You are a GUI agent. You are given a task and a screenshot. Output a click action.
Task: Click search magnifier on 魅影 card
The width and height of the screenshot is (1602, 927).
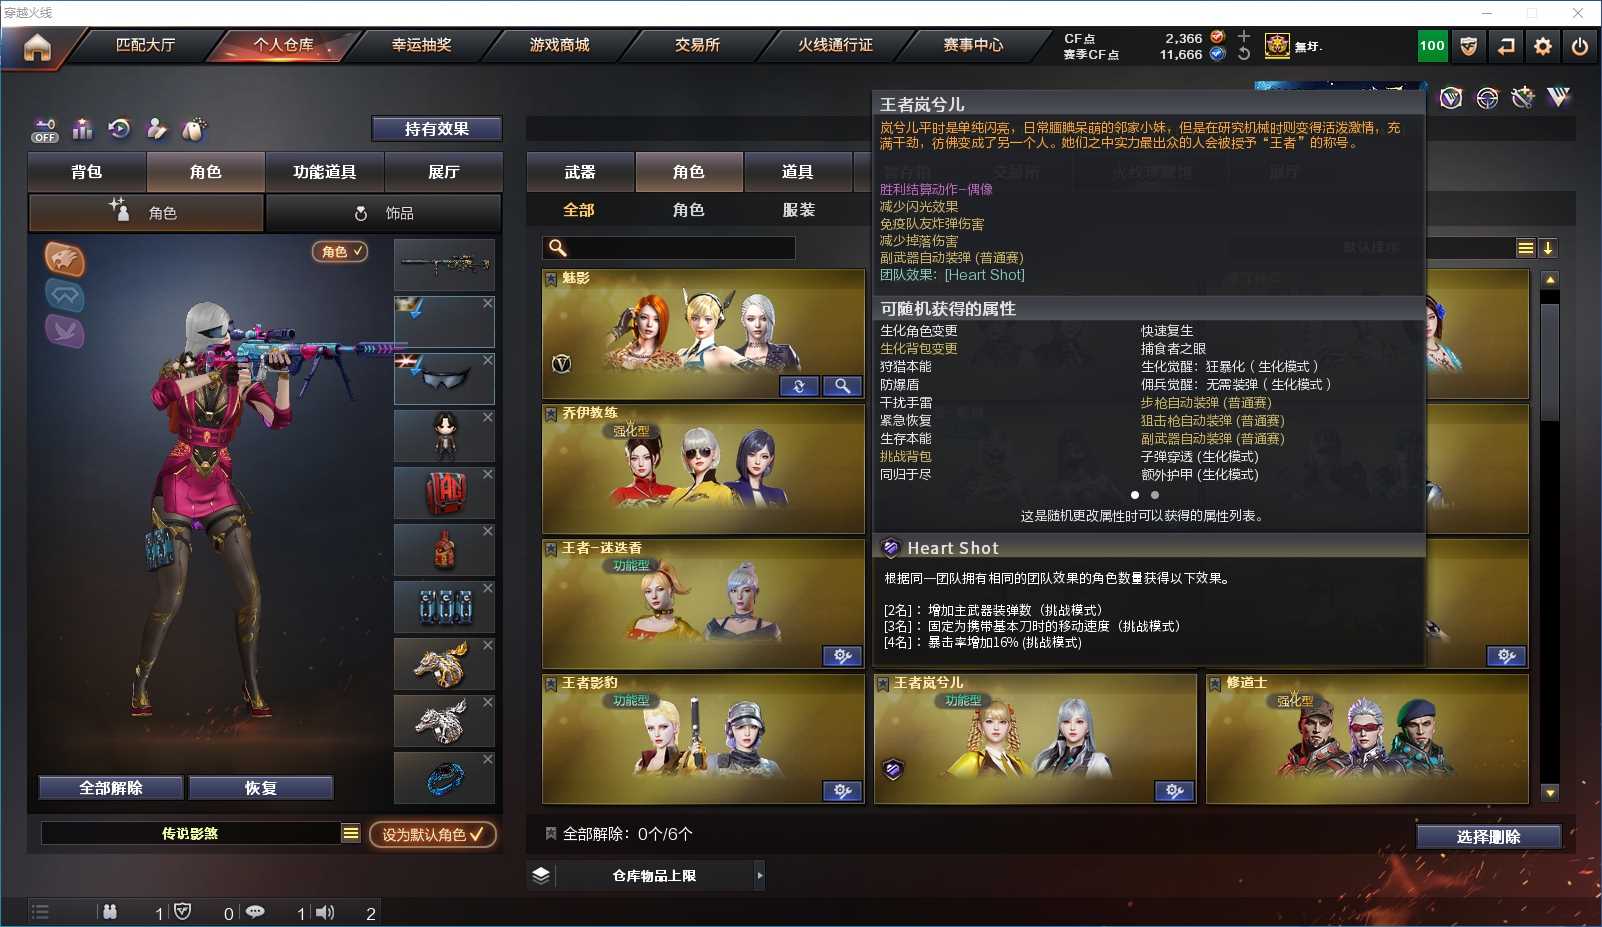coord(843,386)
